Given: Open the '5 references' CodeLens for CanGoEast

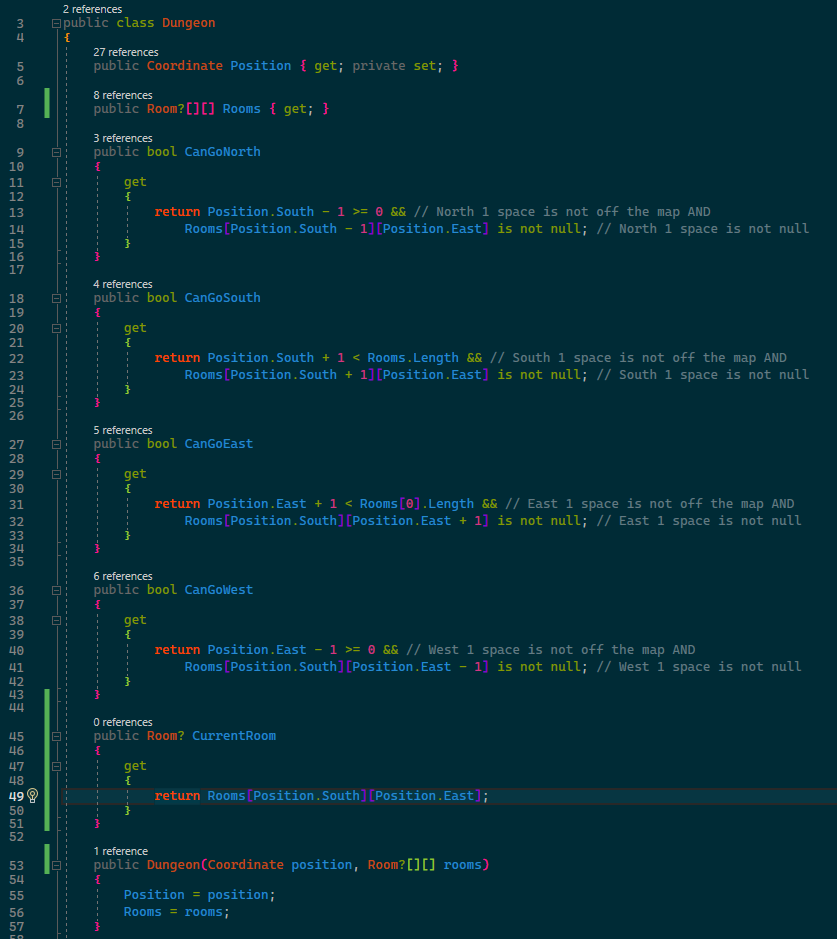Looking at the screenshot, I should (x=123, y=431).
